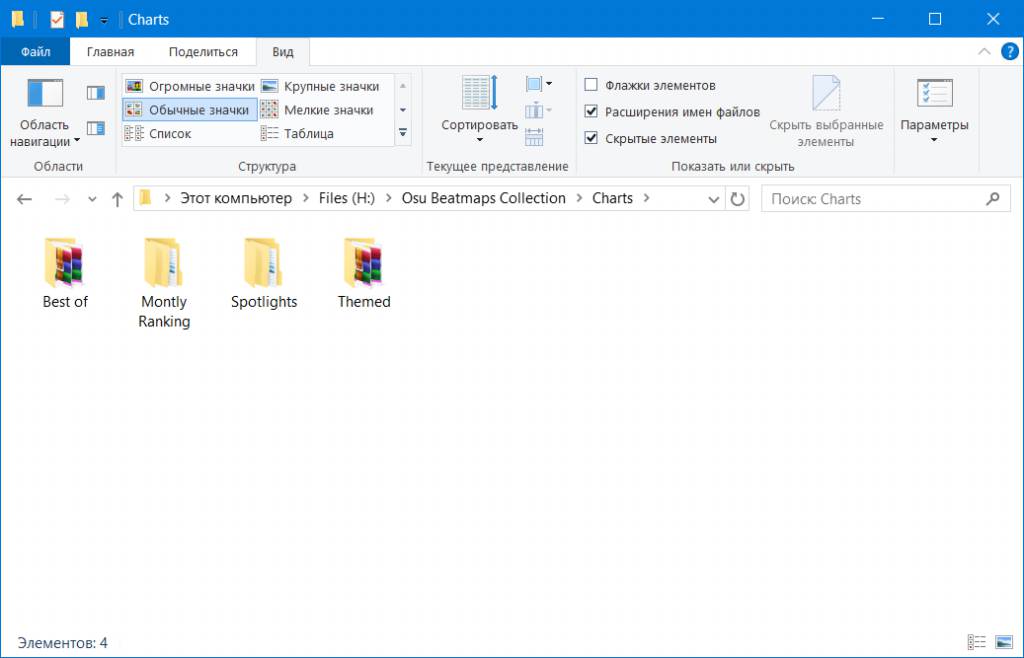Click the Up one level arrow

[117, 199]
